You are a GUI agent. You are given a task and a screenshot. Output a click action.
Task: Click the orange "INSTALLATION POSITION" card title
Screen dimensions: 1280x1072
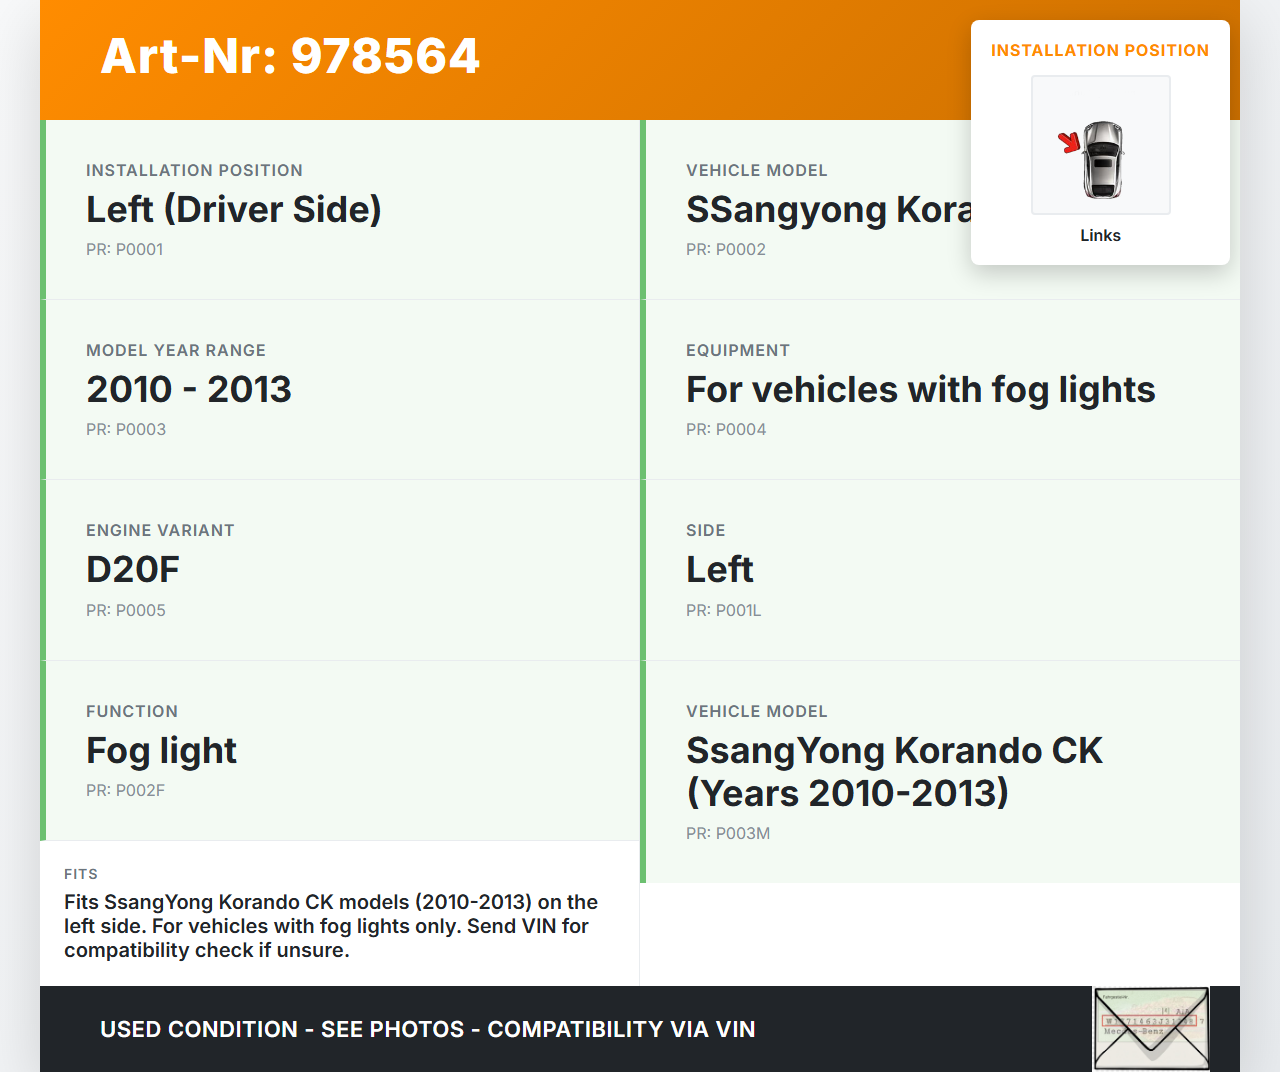click(x=1100, y=50)
